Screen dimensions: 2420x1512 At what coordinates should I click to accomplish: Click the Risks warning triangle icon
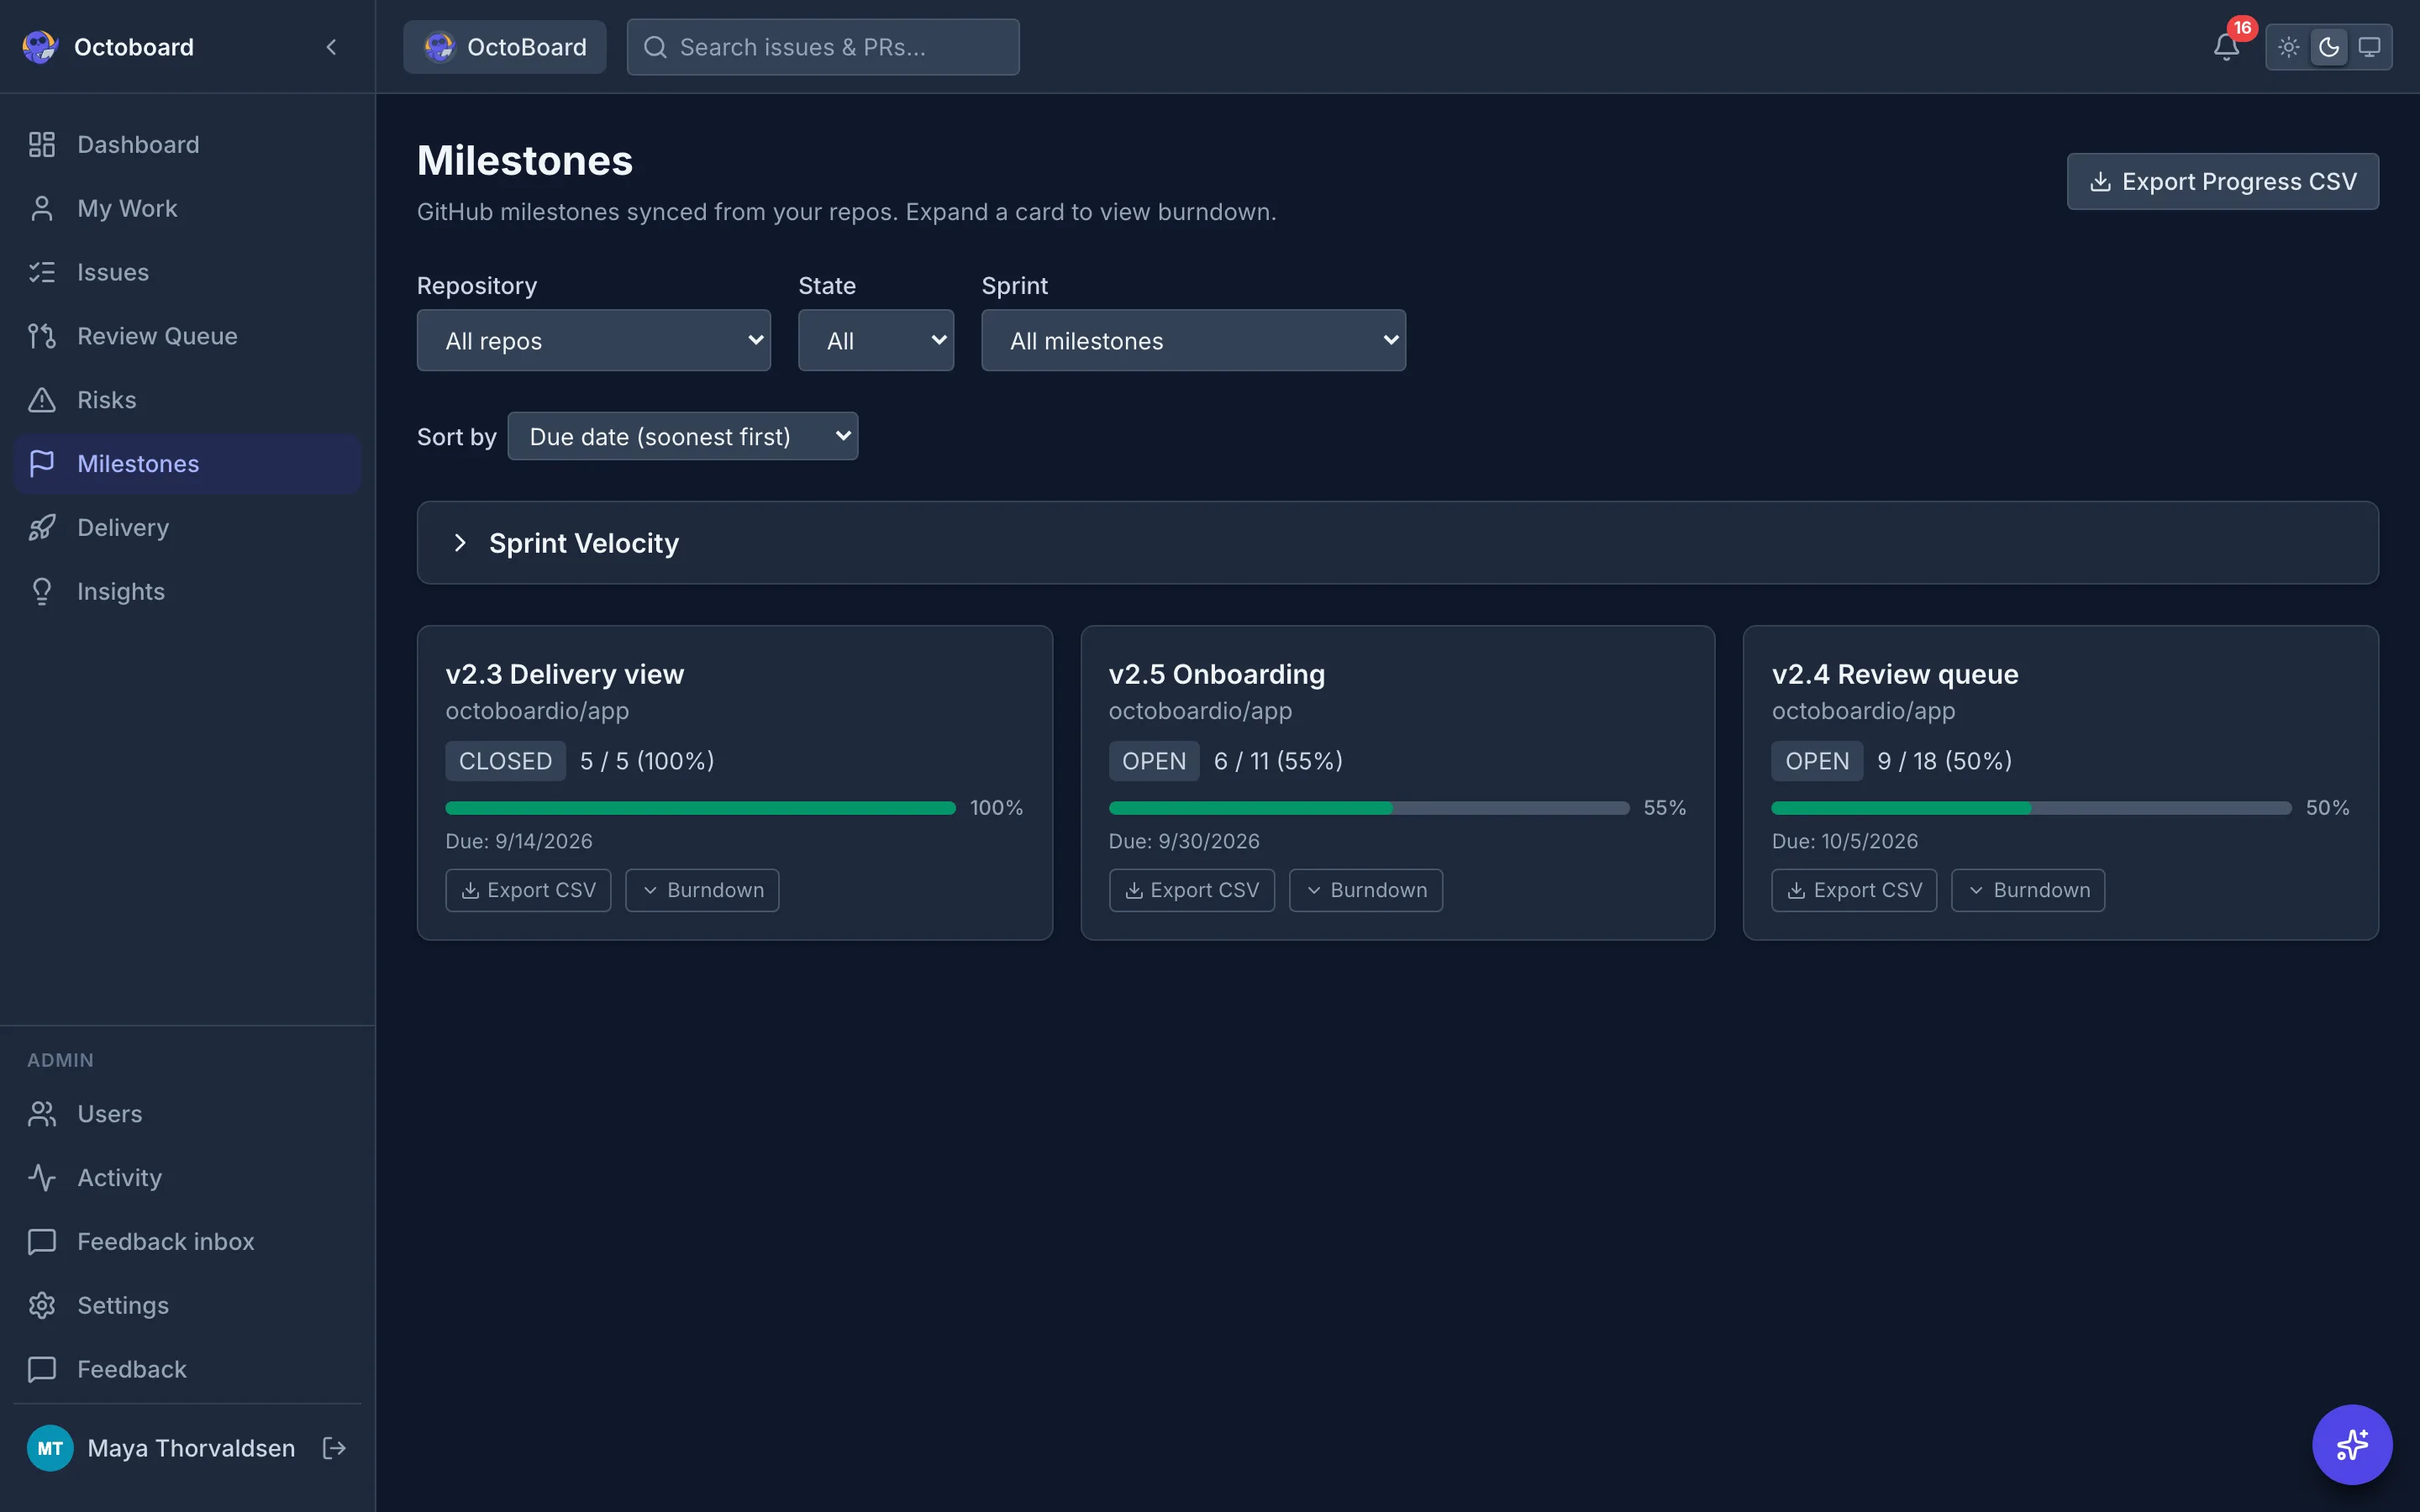tap(42, 400)
